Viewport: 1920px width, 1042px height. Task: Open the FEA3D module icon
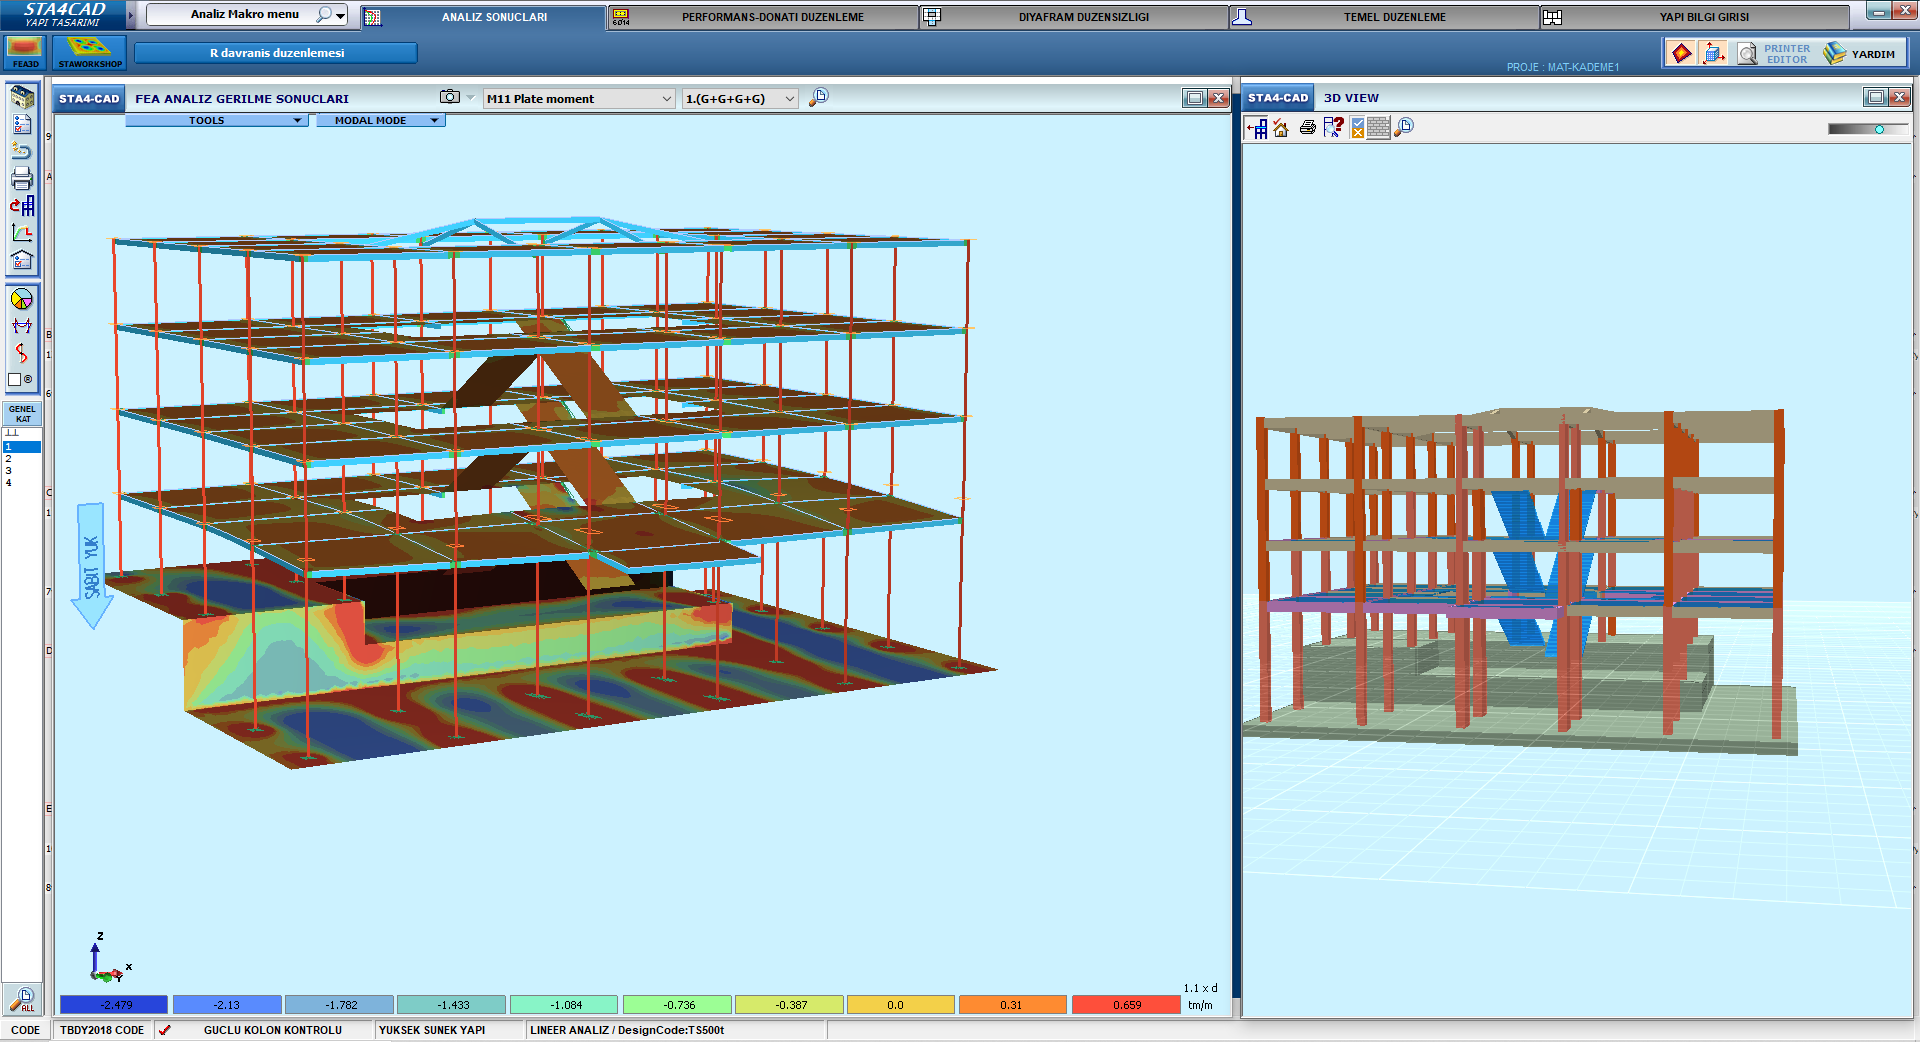point(25,52)
